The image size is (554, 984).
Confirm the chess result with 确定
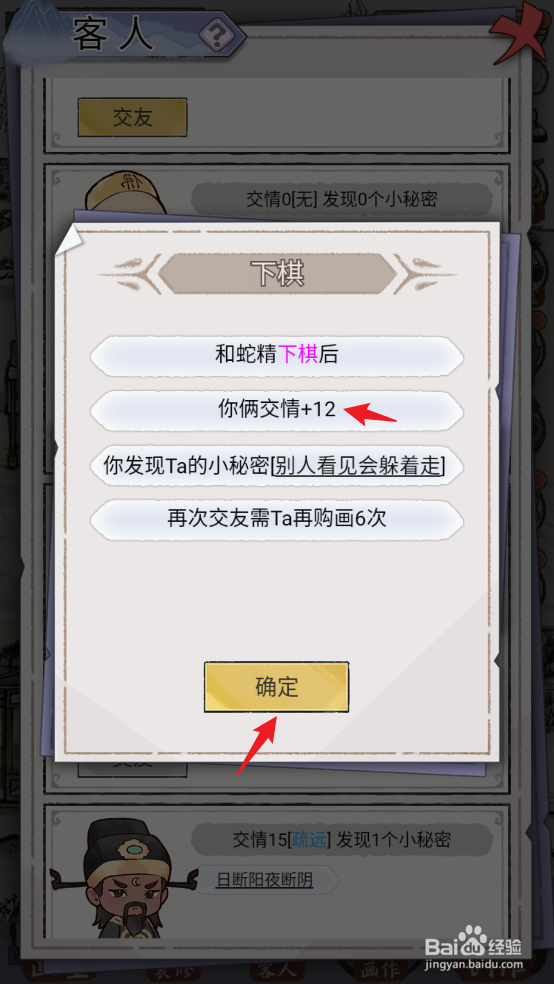[x=276, y=687]
